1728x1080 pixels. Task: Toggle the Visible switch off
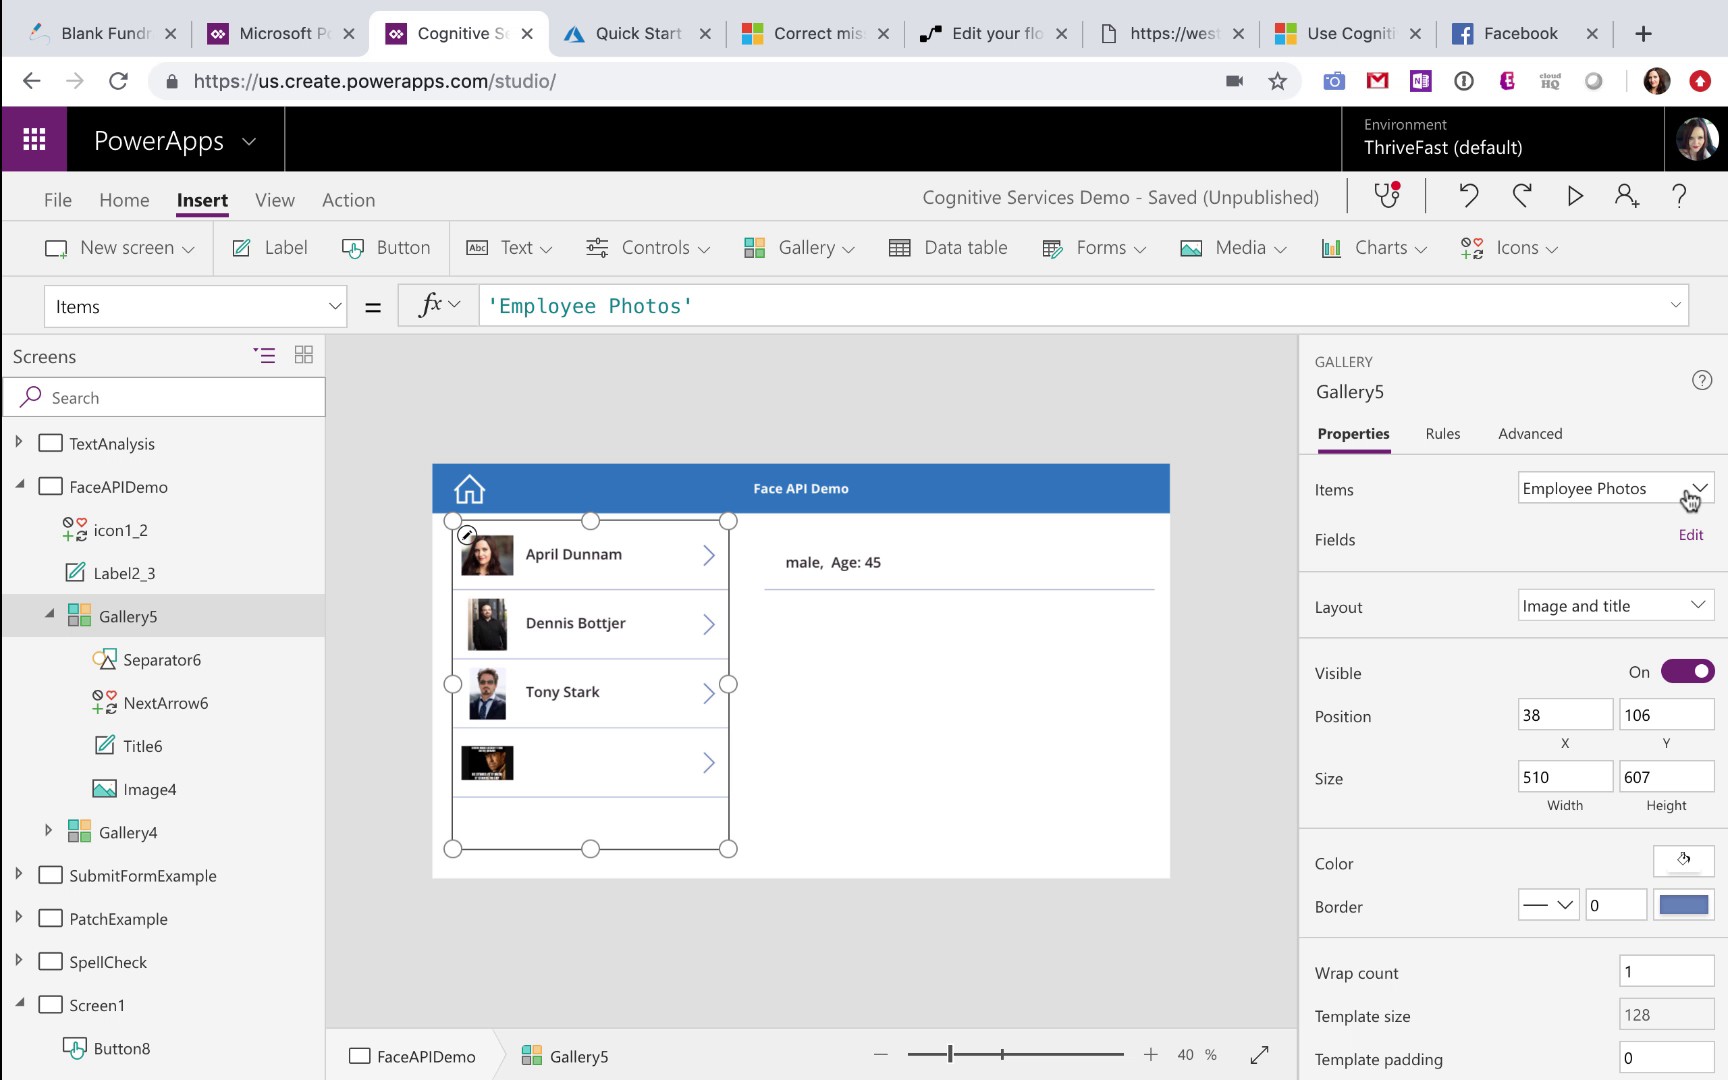click(x=1687, y=672)
